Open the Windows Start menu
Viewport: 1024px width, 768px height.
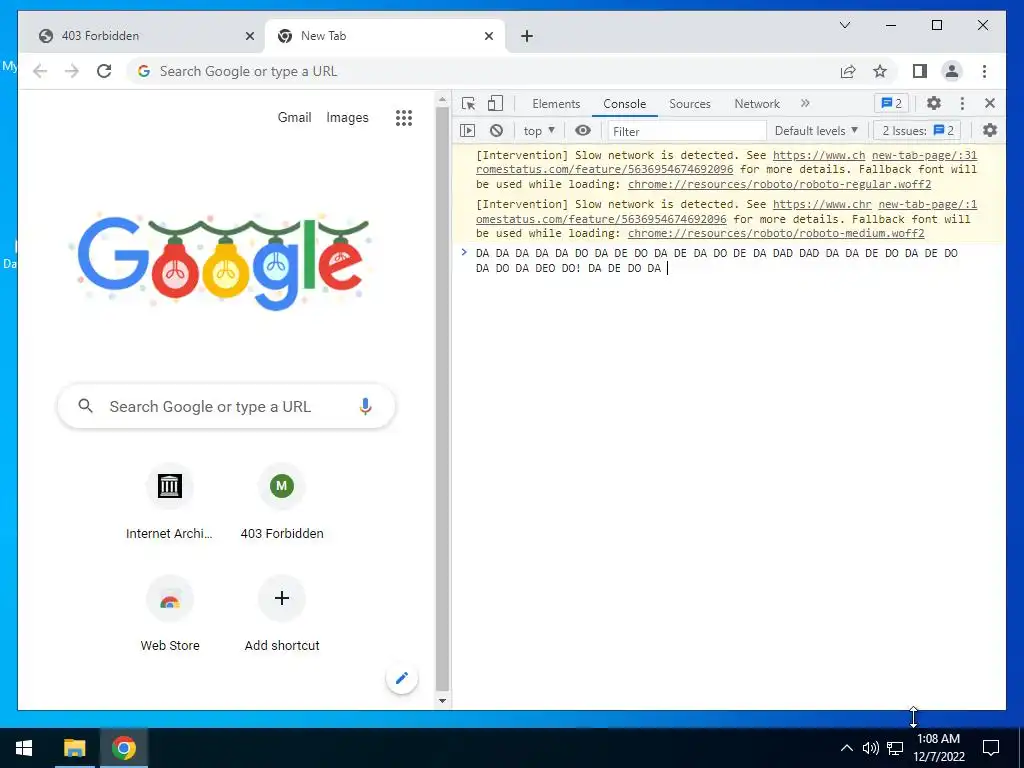[x=24, y=748]
